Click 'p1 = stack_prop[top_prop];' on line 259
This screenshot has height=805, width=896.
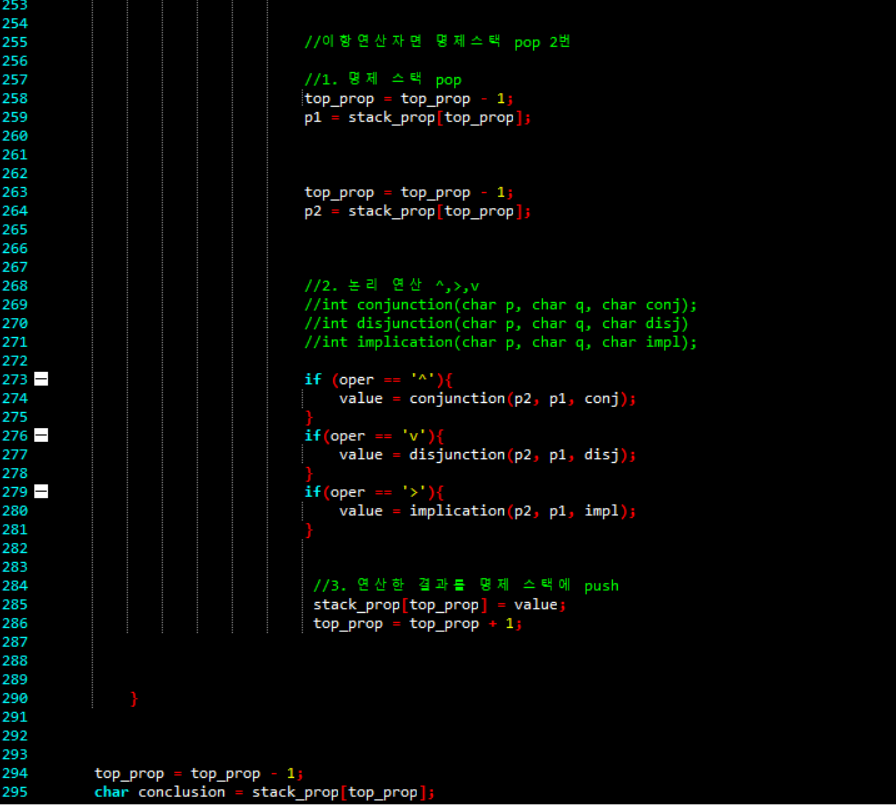[x=418, y=118]
